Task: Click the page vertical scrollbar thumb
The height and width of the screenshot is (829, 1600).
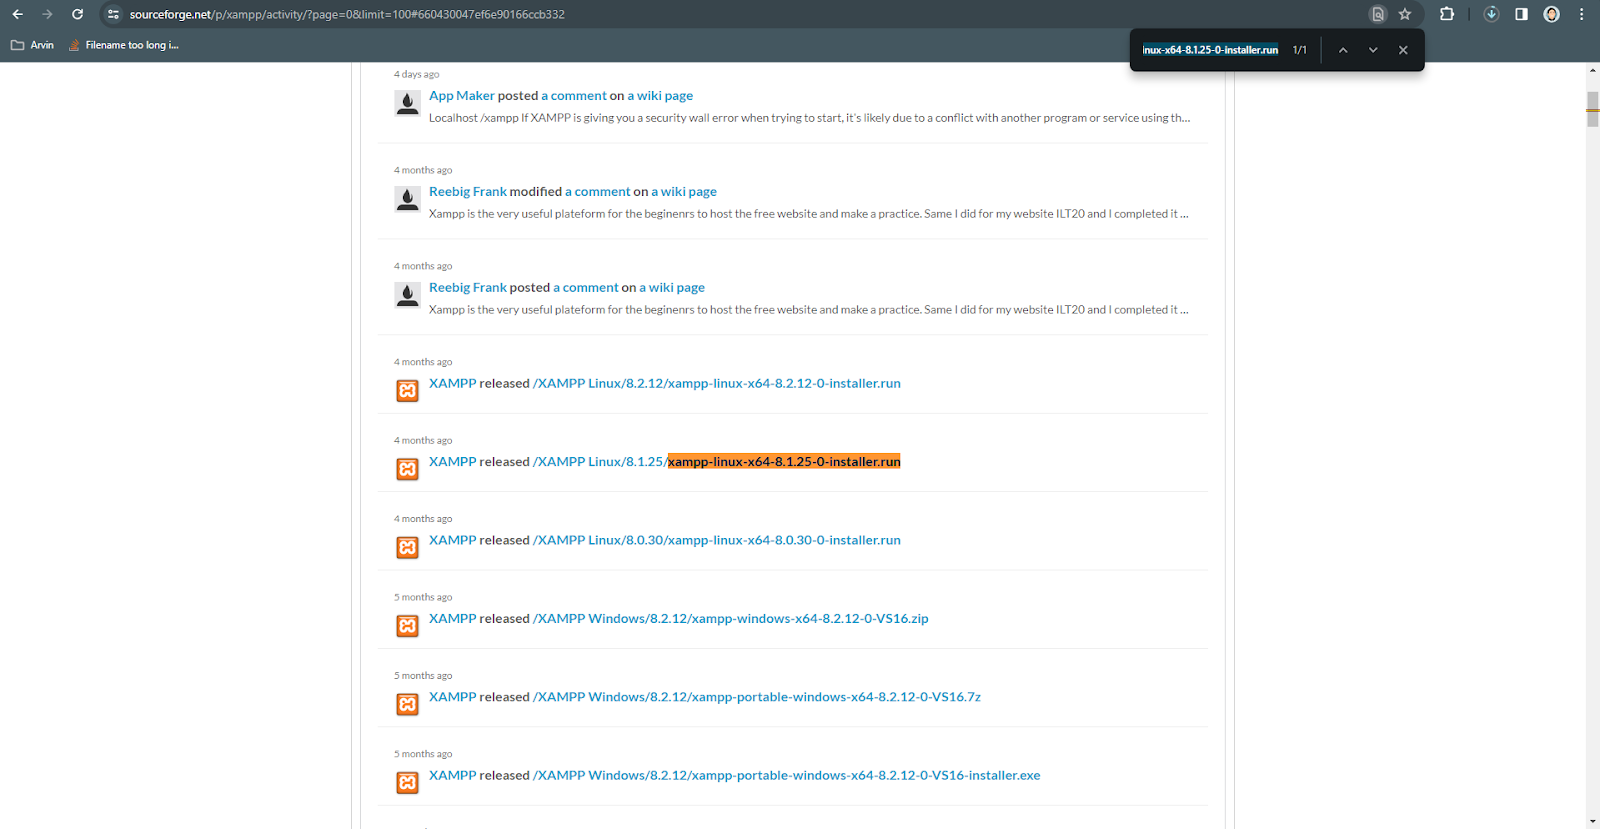Action: point(1593,109)
